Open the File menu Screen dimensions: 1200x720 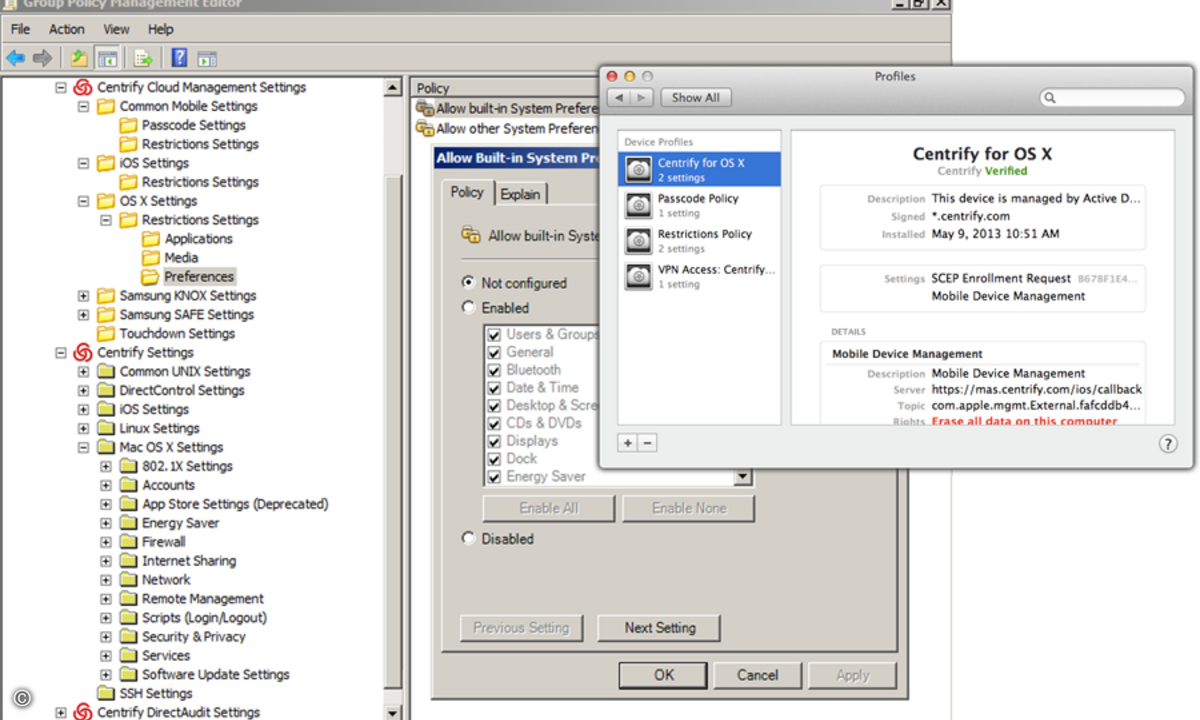[x=21, y=29]
